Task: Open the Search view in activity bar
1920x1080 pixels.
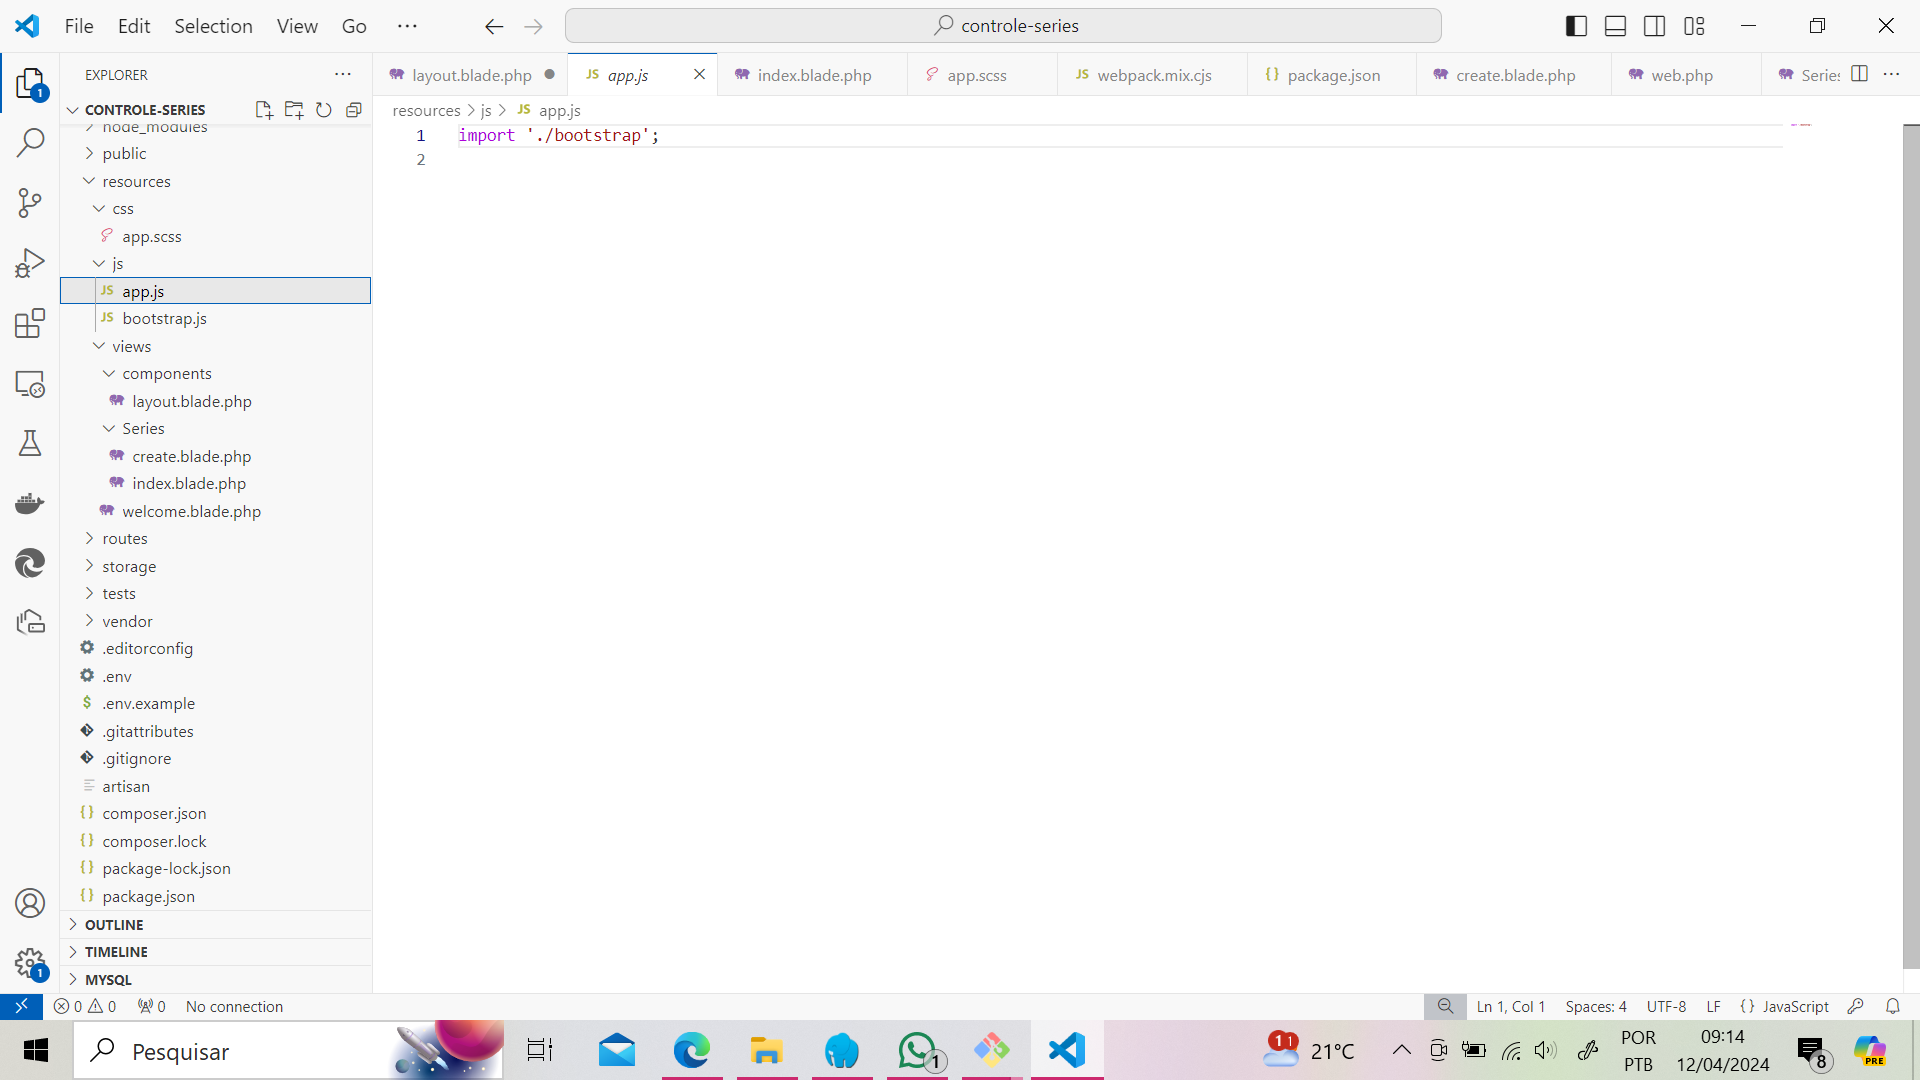Action: (30, 143)
